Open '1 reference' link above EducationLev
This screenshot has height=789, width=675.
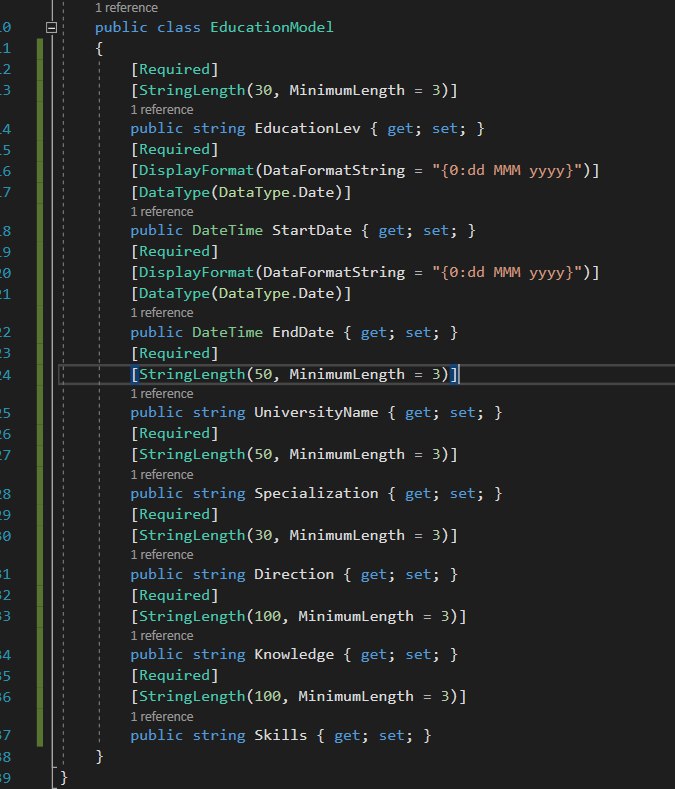pyautogui.click(x=162, y=110)
